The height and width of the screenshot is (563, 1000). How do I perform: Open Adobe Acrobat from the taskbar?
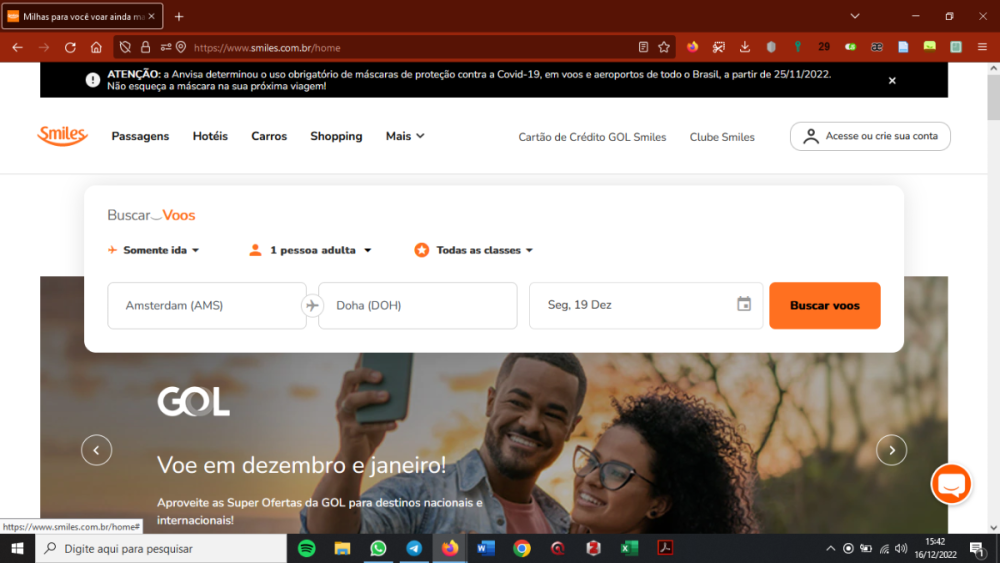(x=665, y=548)
